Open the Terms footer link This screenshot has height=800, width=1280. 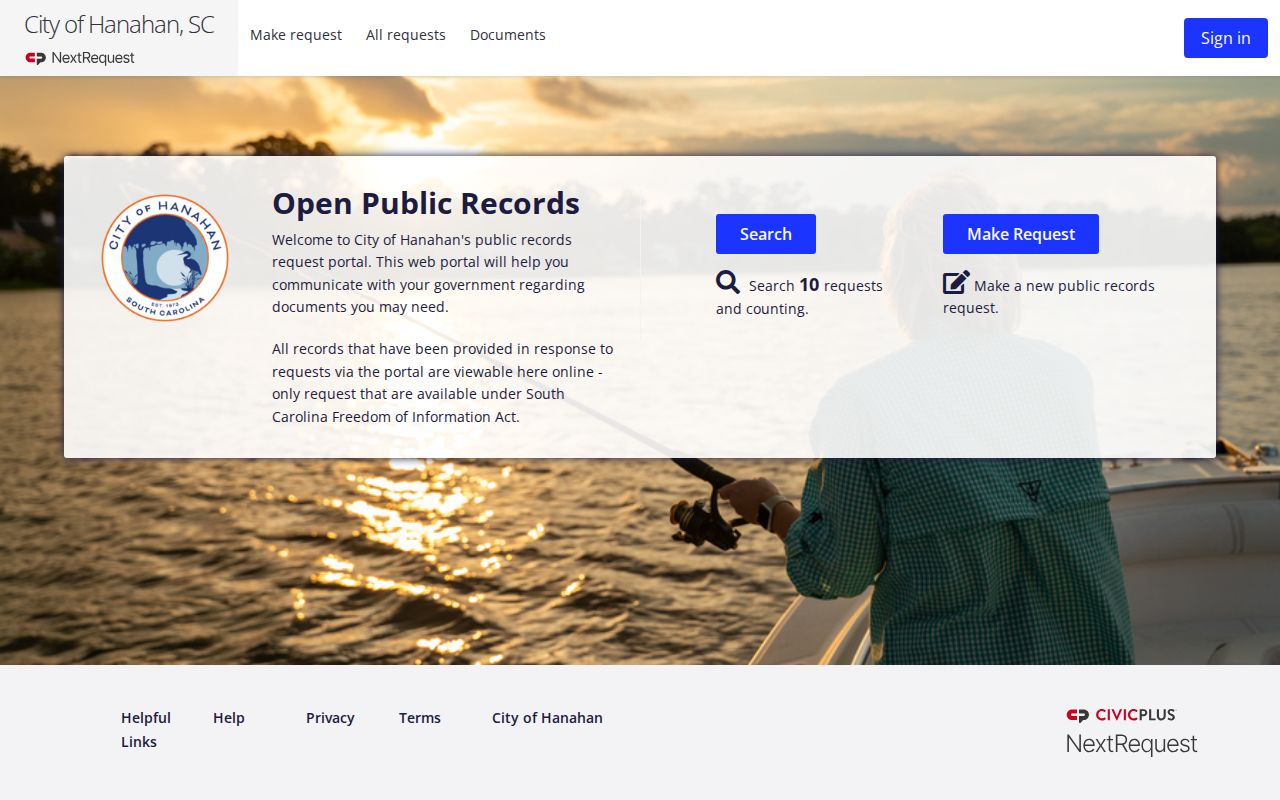tap(420, 718)
